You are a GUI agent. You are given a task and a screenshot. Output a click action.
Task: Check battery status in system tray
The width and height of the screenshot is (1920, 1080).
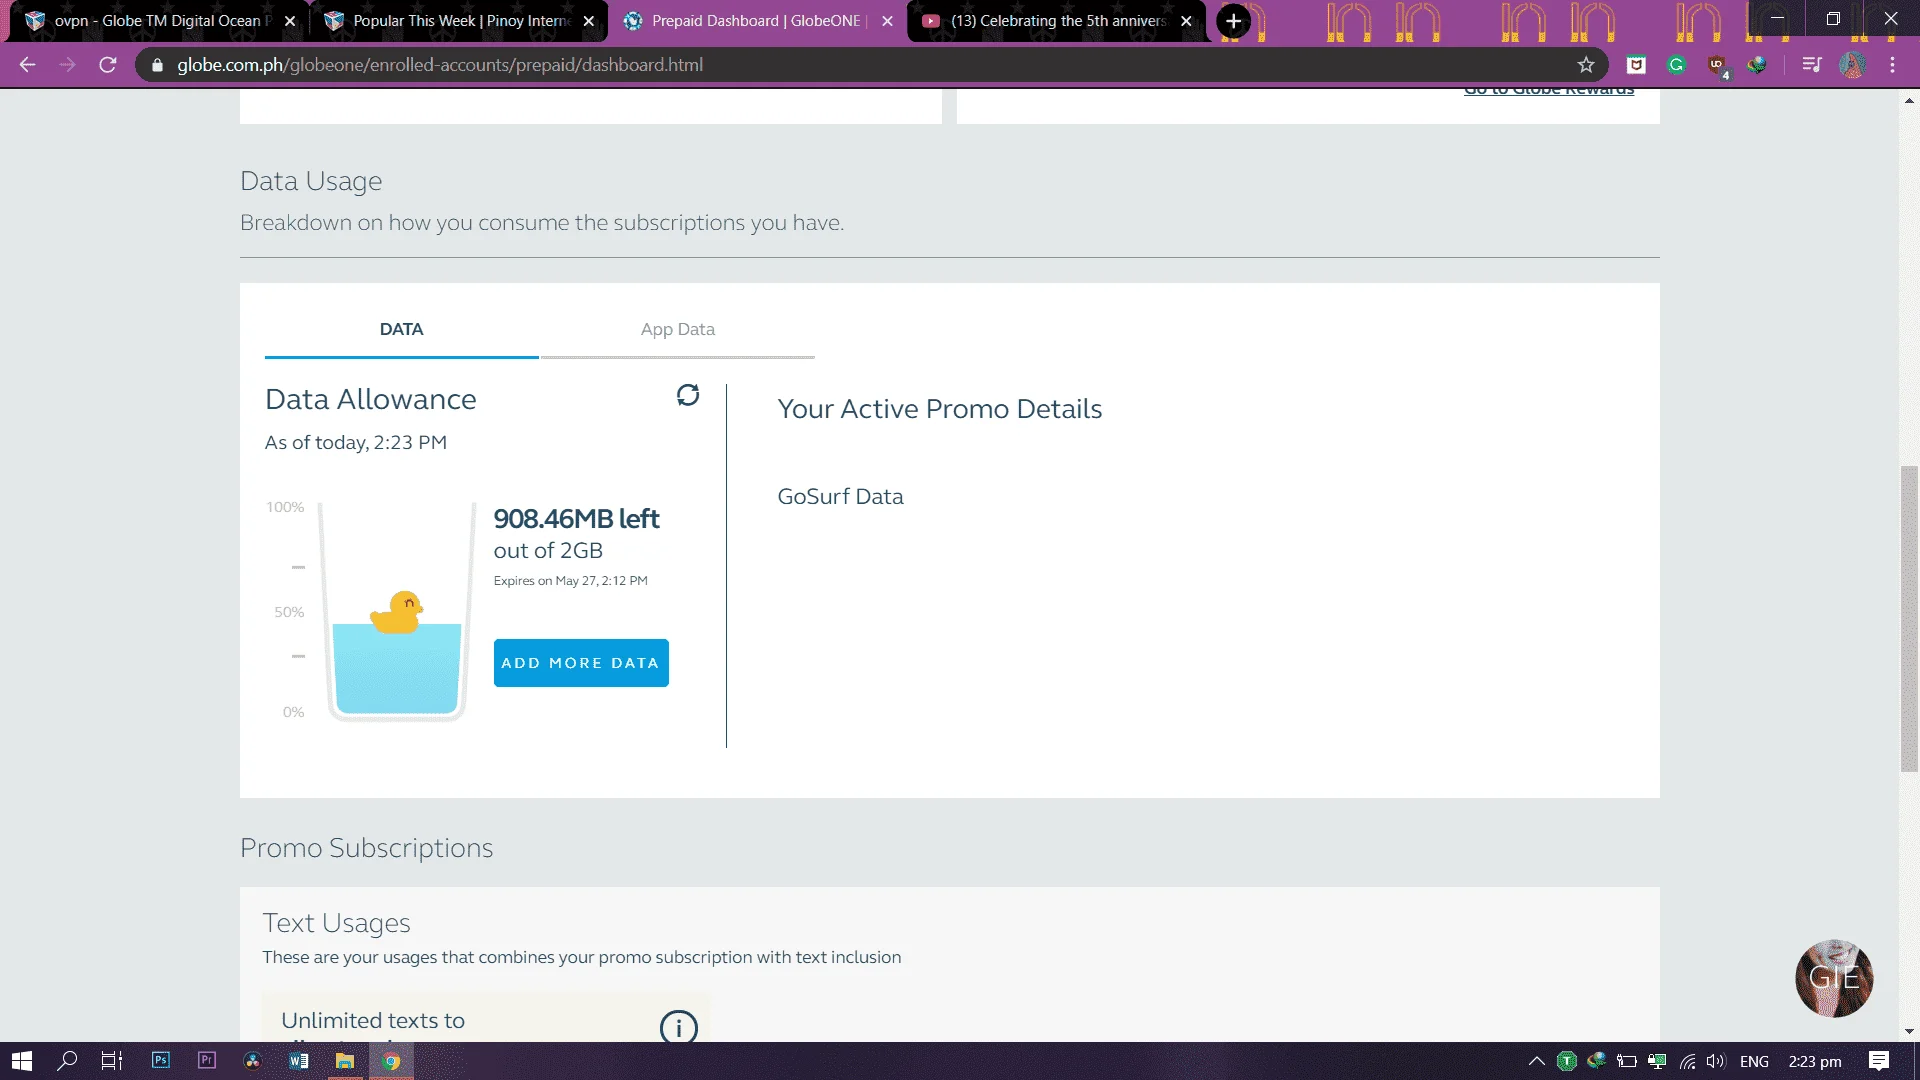tap(1627, 1061)
